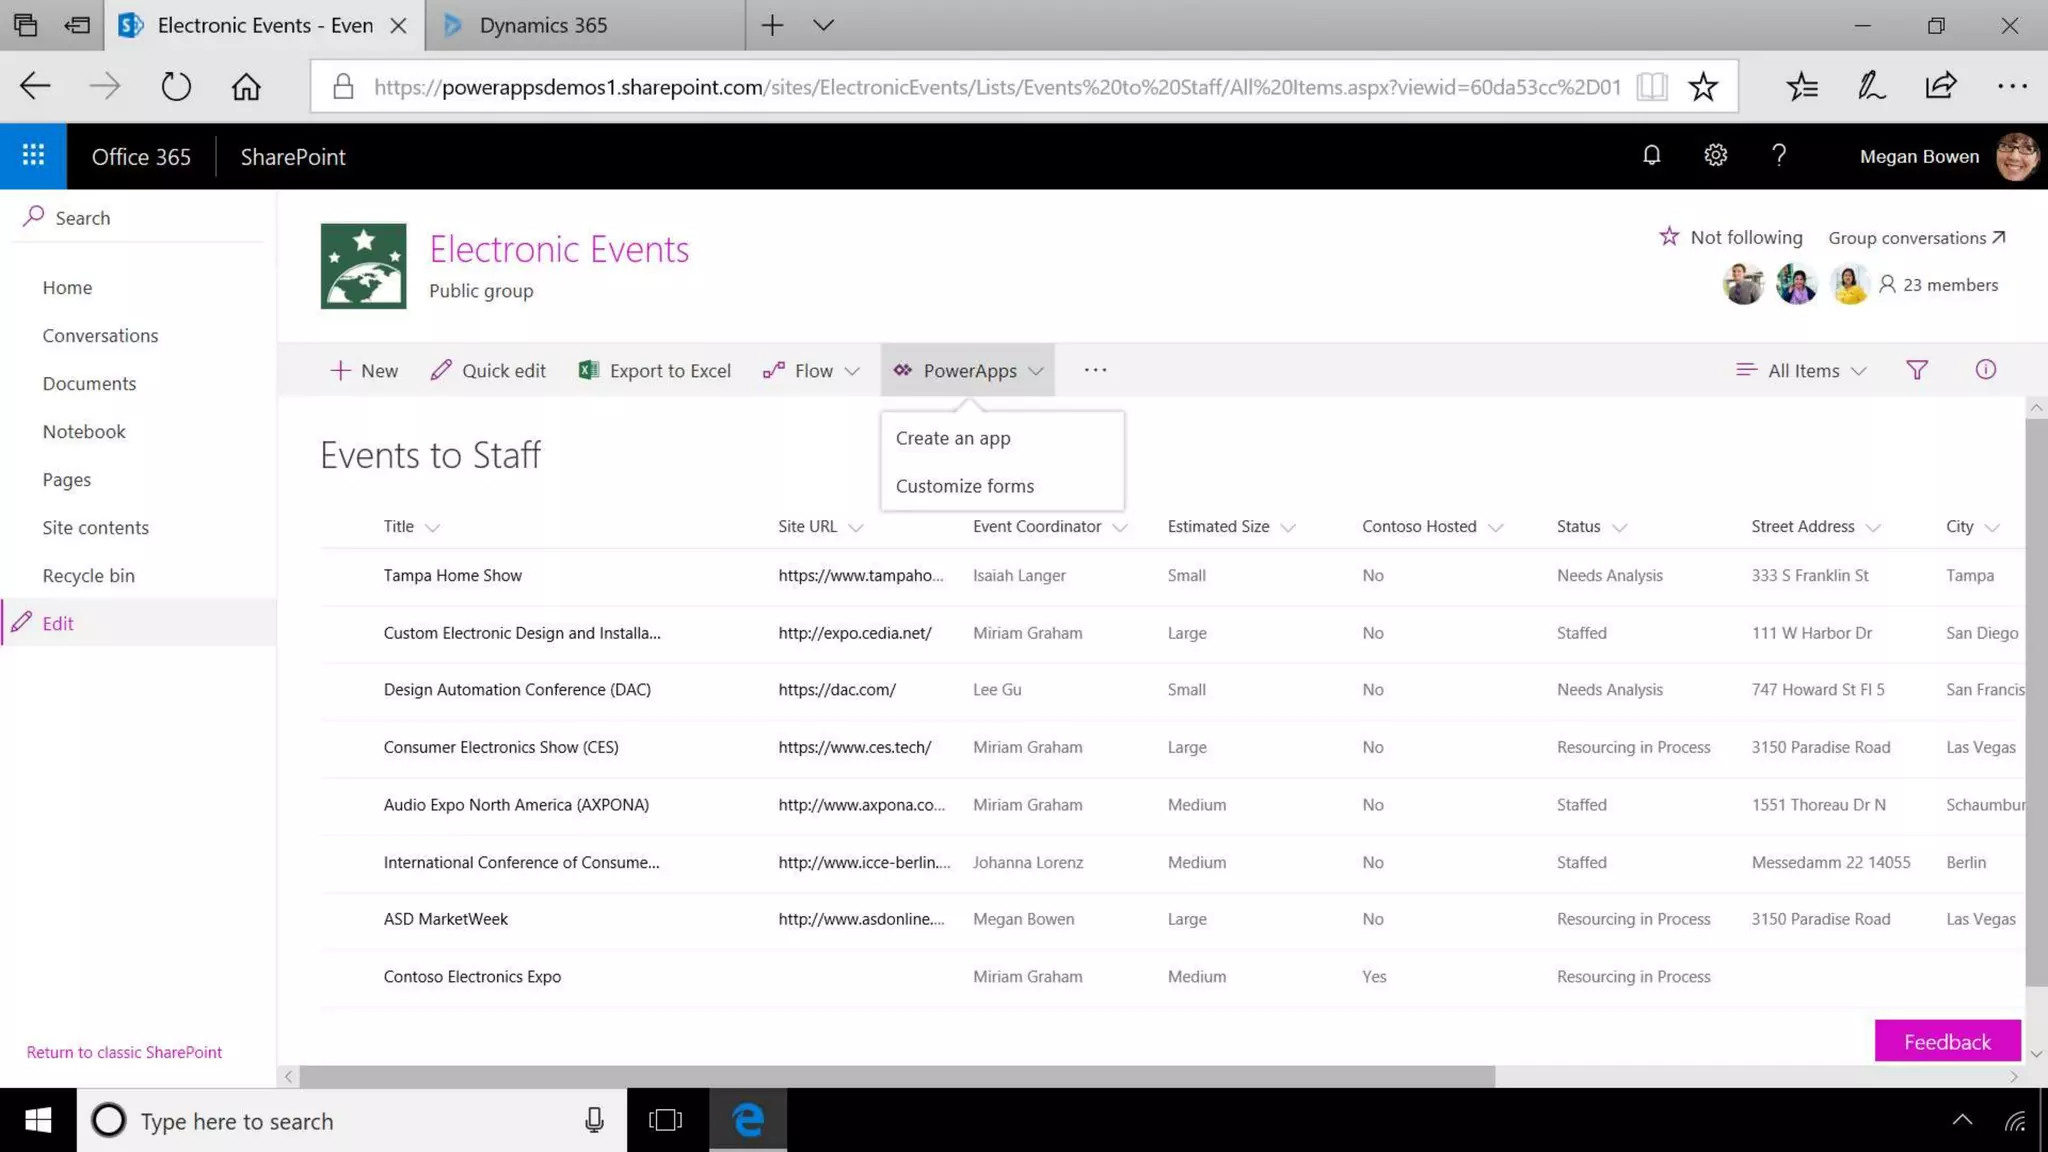Click the help question mark icon
Screen dimensions: 2048x1152
1778,156
